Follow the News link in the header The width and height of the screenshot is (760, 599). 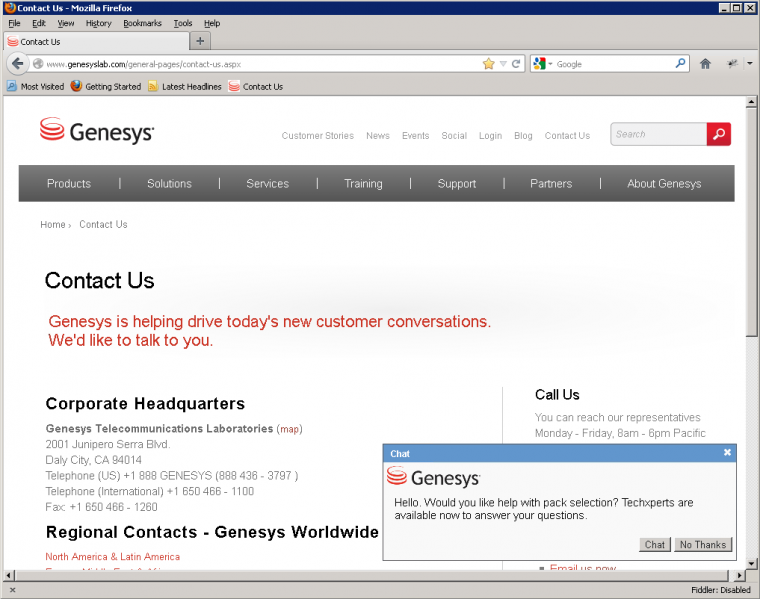[378, 136]
